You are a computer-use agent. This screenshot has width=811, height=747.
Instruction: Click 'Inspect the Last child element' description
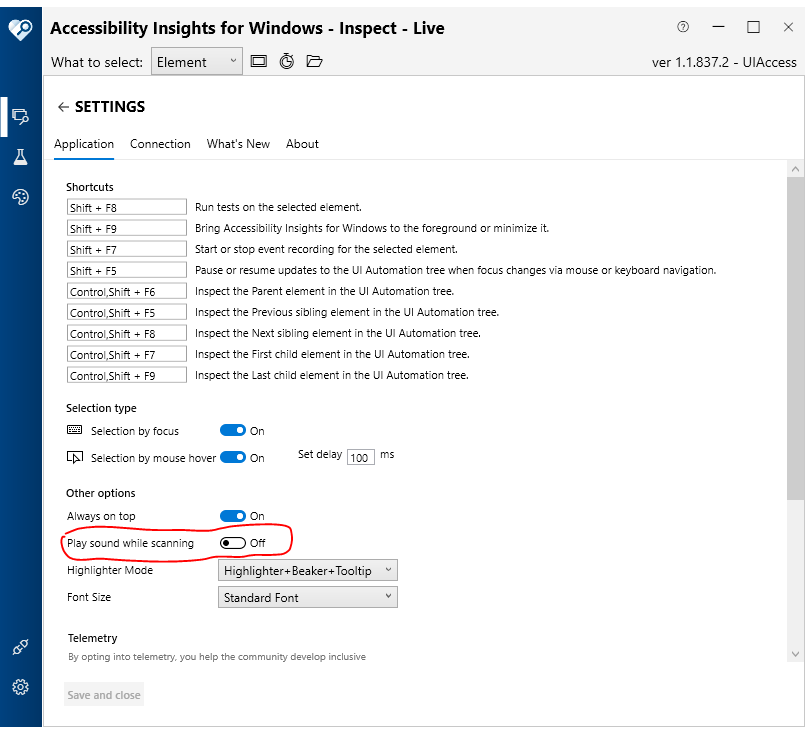coord(332,375)
